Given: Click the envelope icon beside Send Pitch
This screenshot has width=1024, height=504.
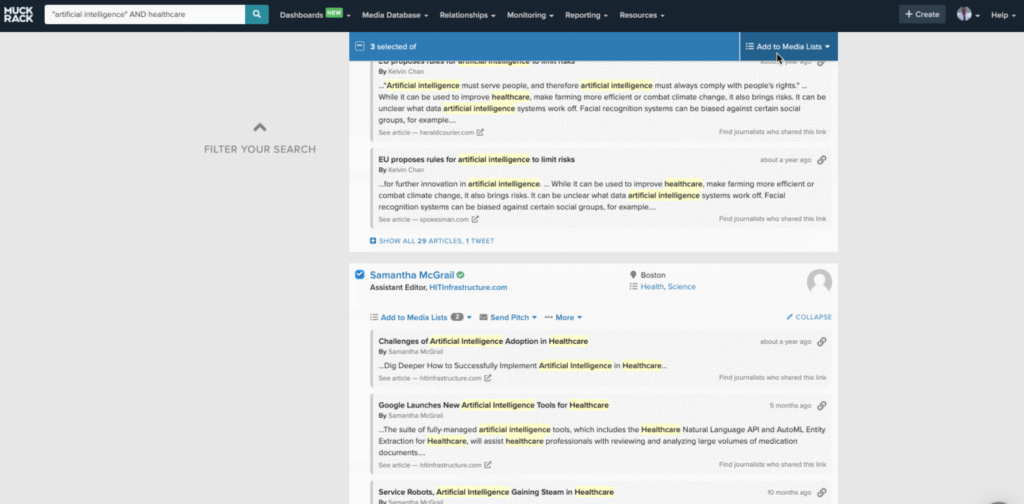Looking at the screenshot, I should (x=483, y=317).
